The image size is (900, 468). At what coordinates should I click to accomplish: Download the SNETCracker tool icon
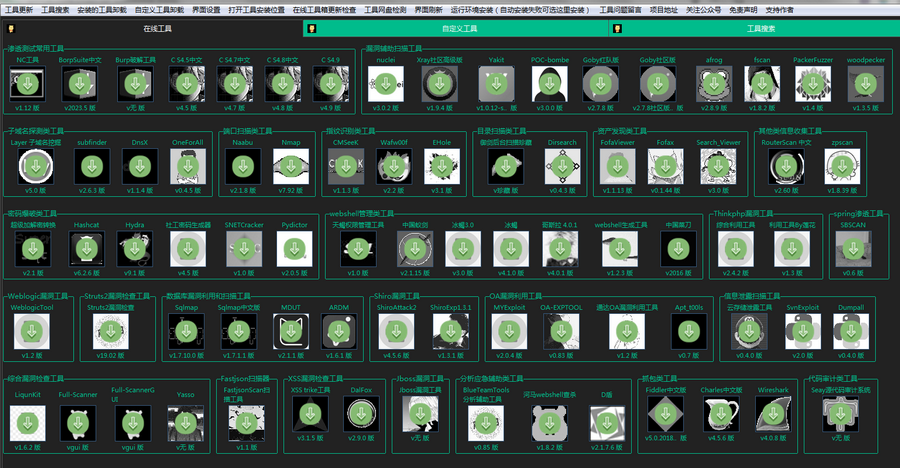[244, 249]
